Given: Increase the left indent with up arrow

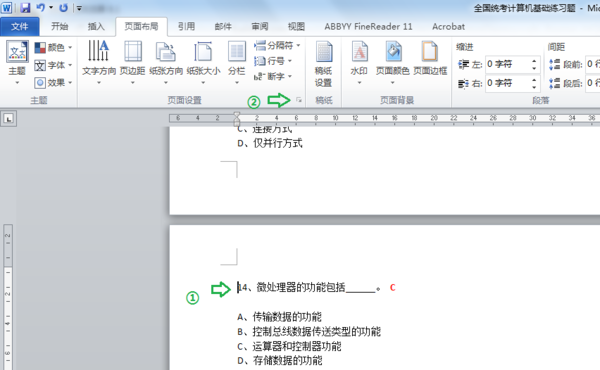Looking at the screenshot, I should [534, 61].
